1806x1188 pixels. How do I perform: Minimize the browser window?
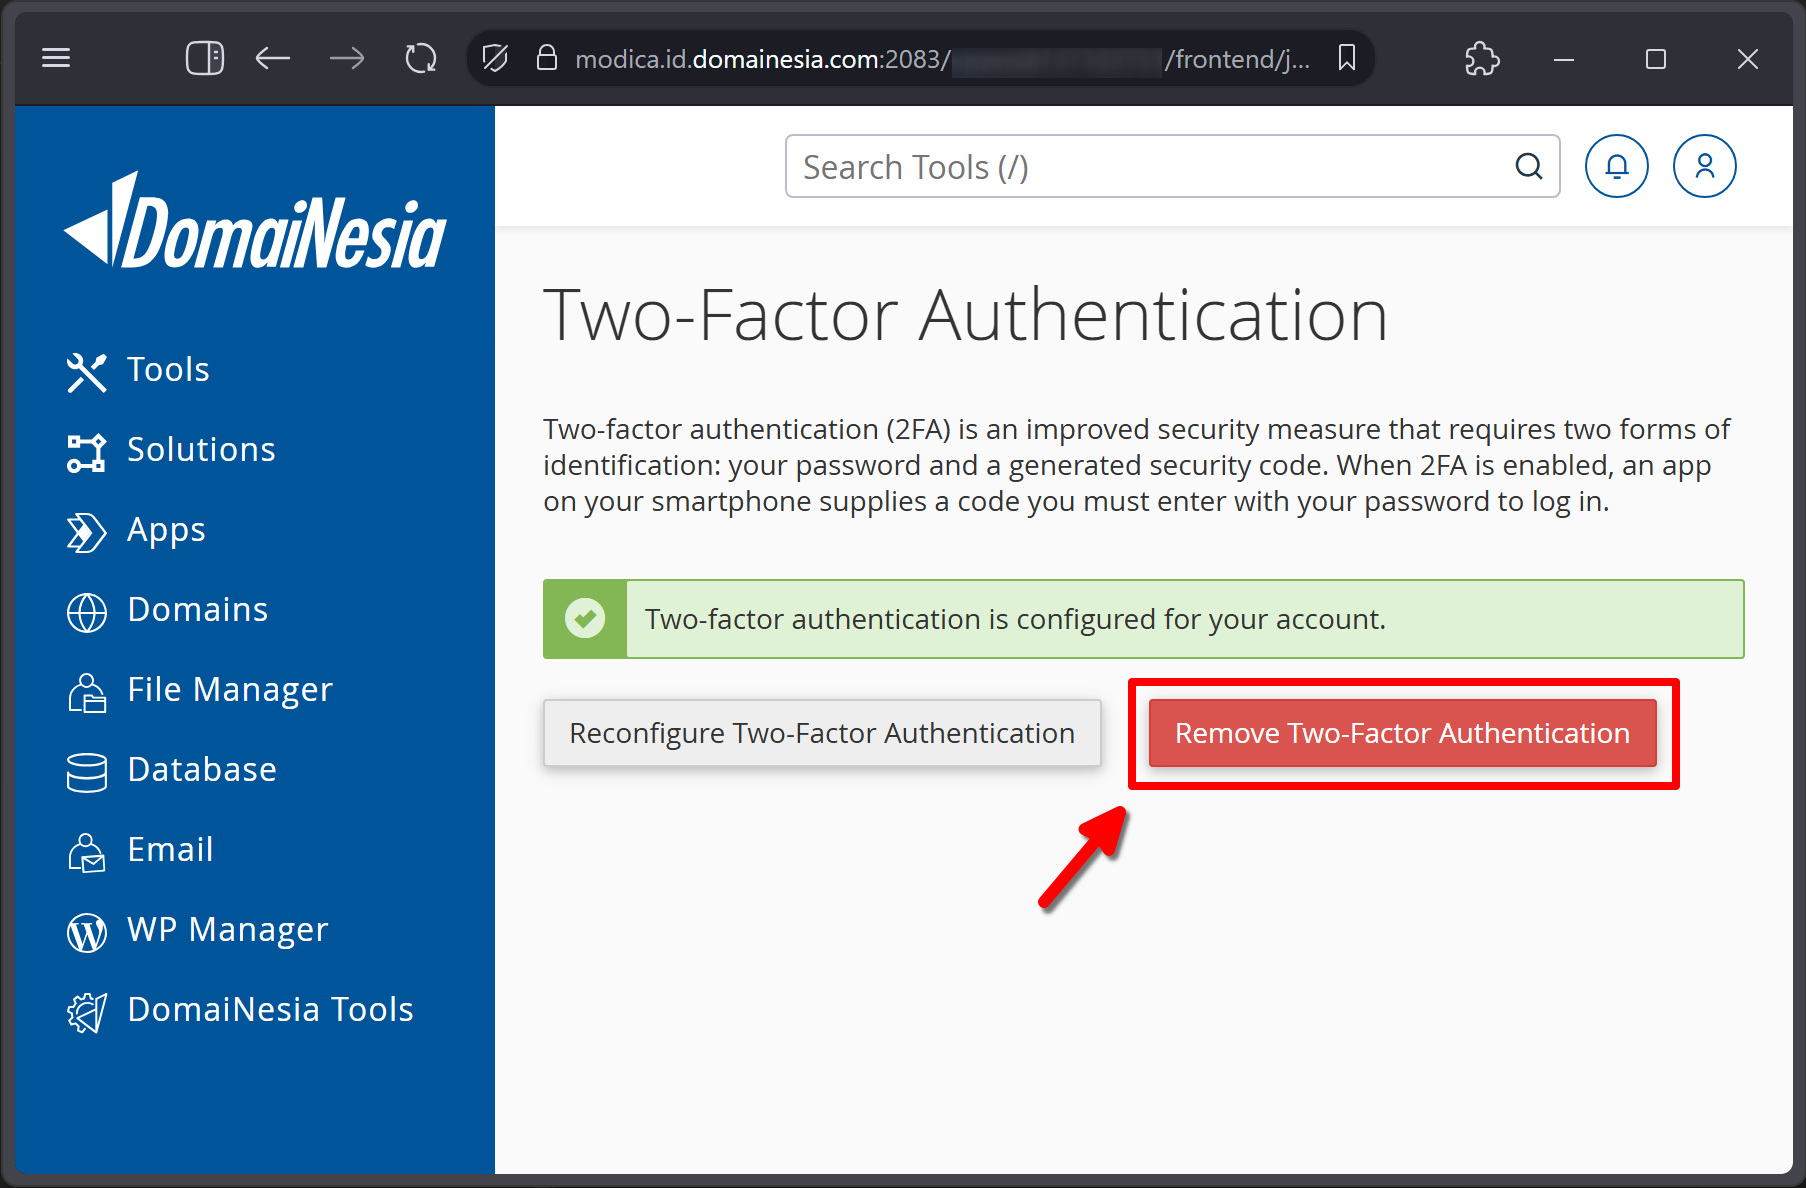[x=1564, y=59]
